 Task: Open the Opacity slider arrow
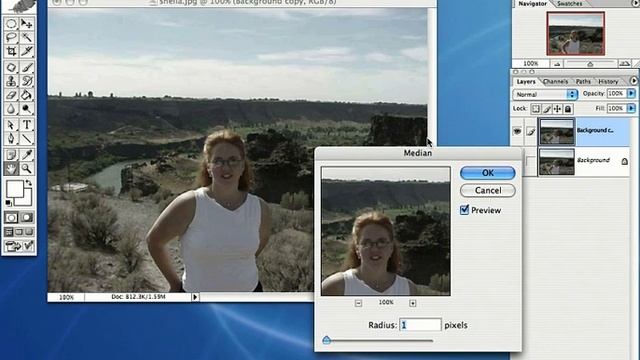pyautogui.click(x=631, y=93)
